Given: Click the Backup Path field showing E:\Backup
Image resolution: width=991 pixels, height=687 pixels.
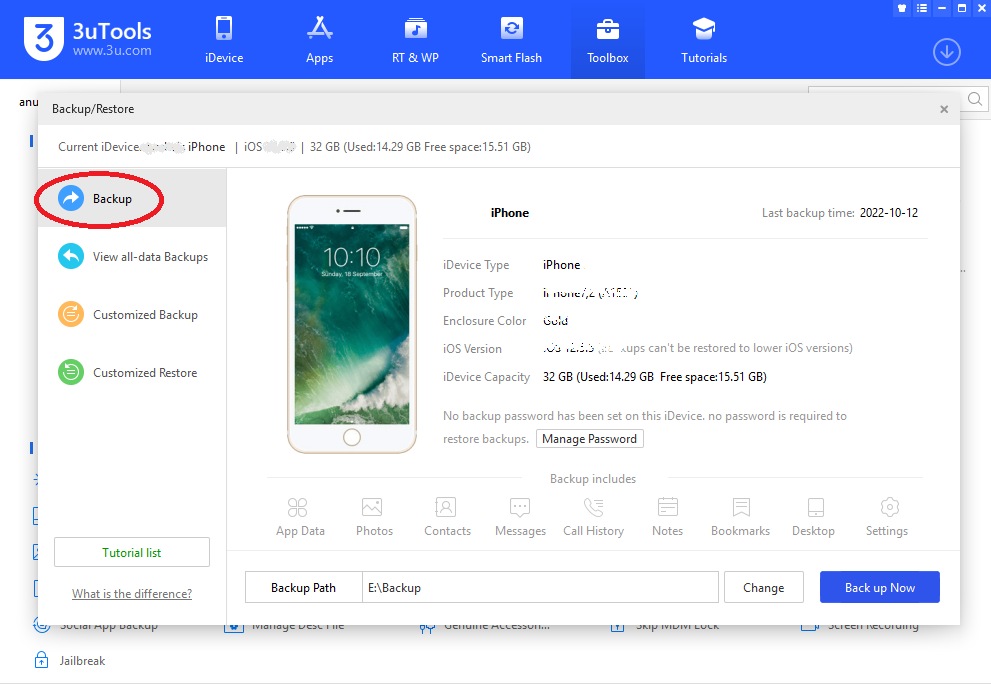Looking at the screenshot, I should click(x=540, y=588).
